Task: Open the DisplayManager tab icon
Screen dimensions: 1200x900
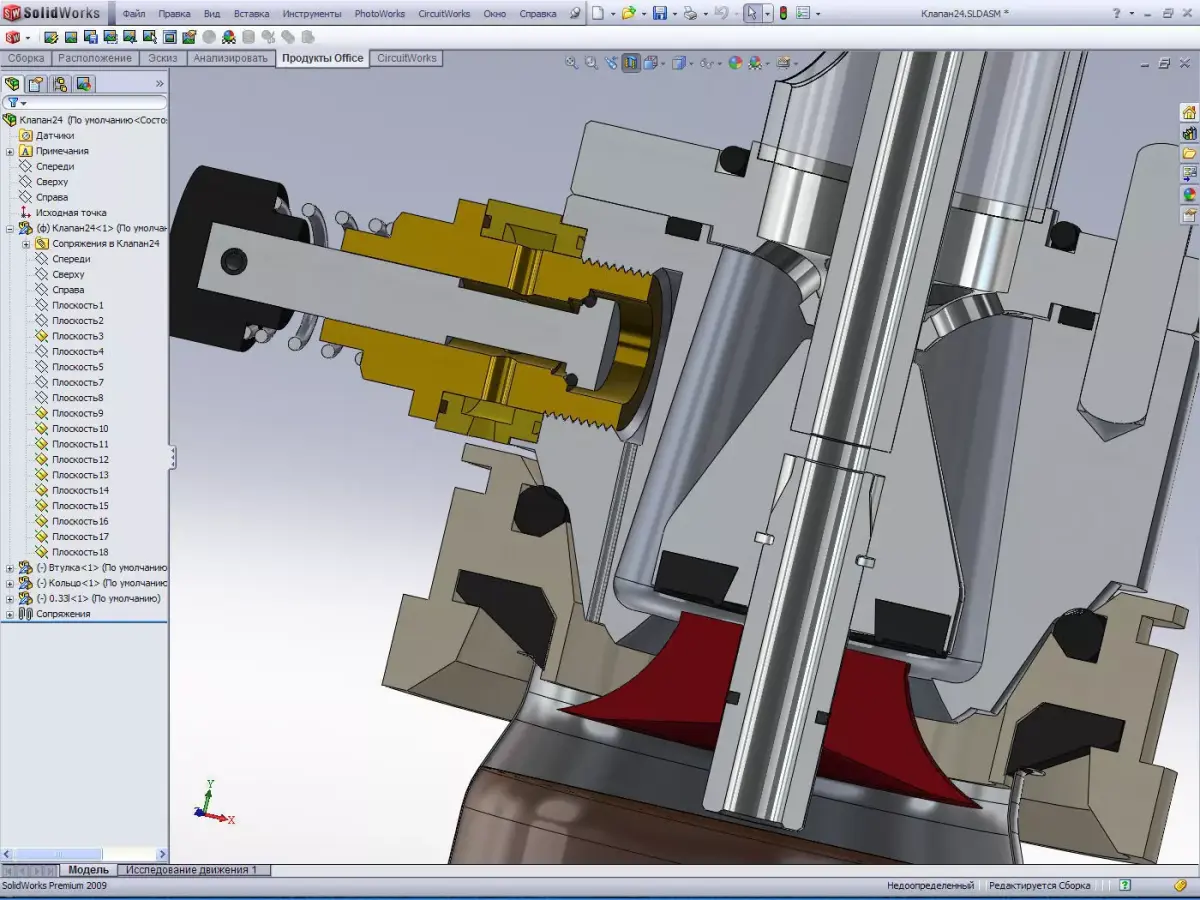Action: 84,84
